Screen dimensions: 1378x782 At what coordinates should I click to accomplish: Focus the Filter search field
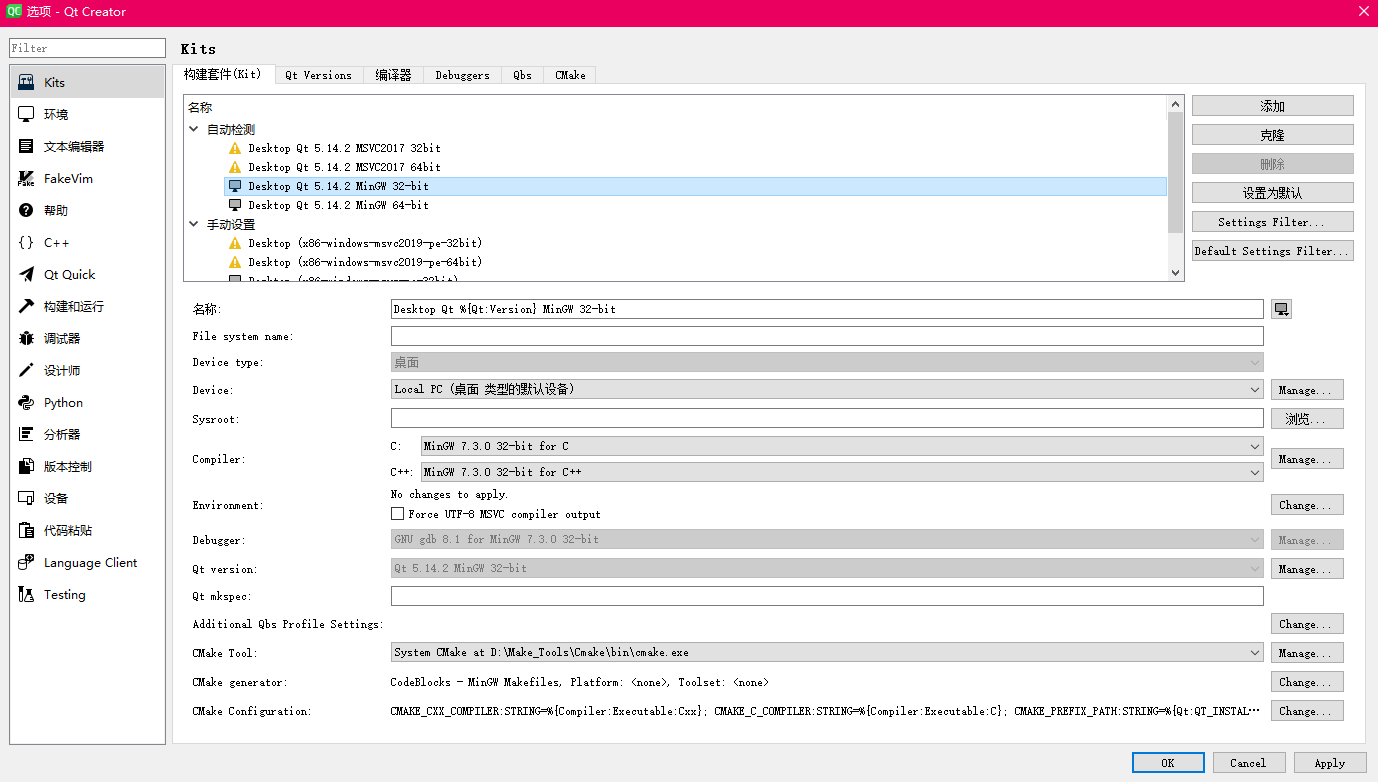coord(87,48)
